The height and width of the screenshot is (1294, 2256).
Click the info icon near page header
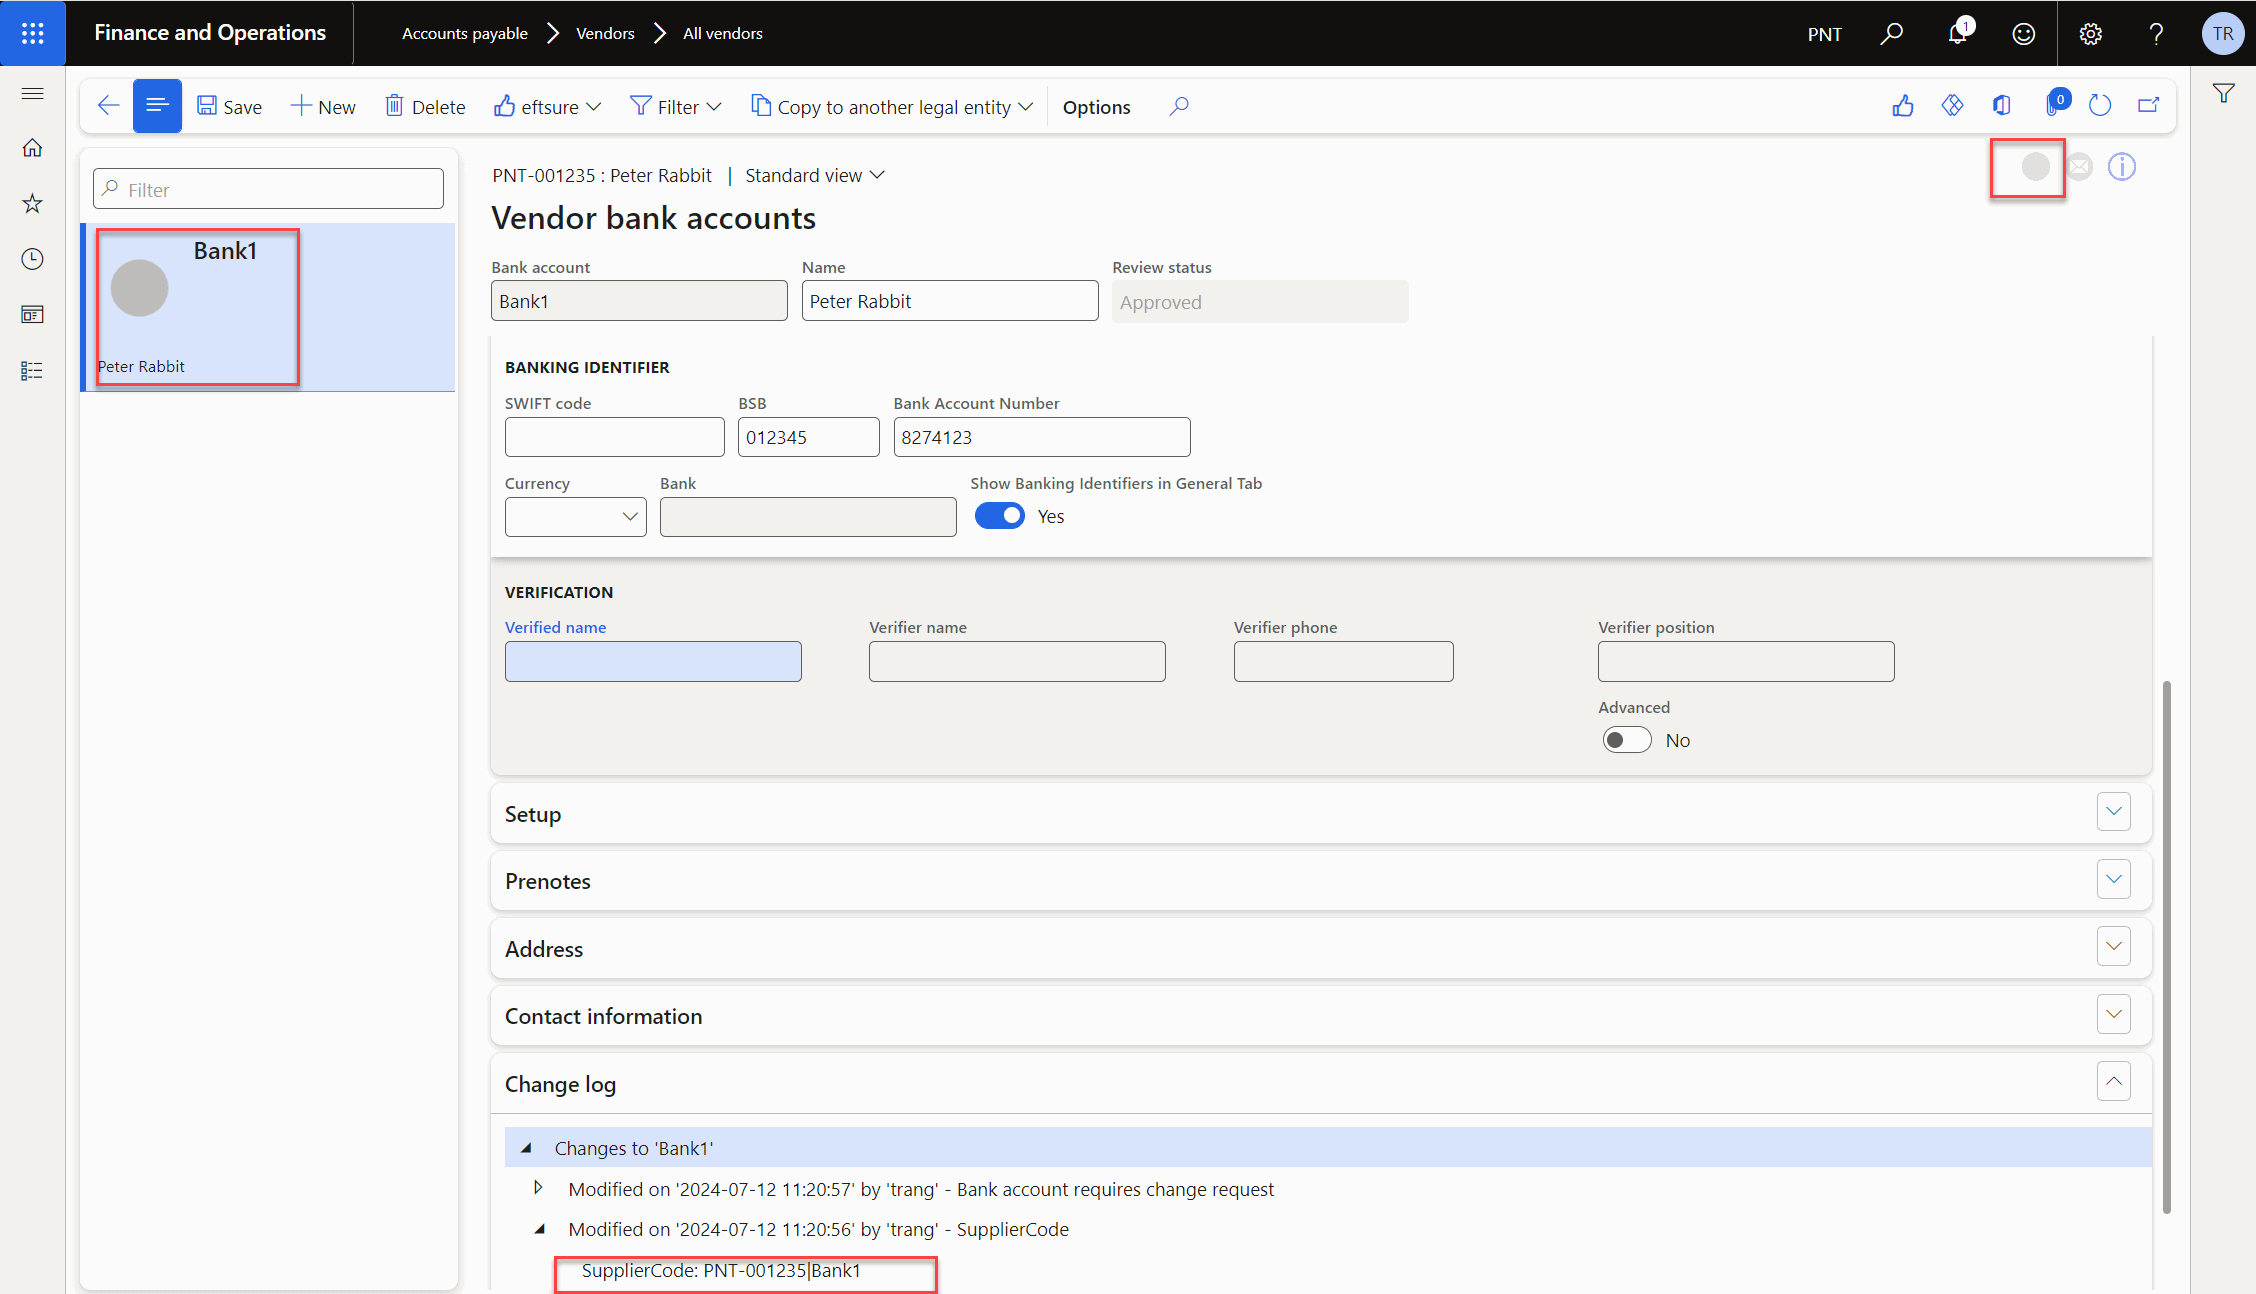(x=2122, y=167)
